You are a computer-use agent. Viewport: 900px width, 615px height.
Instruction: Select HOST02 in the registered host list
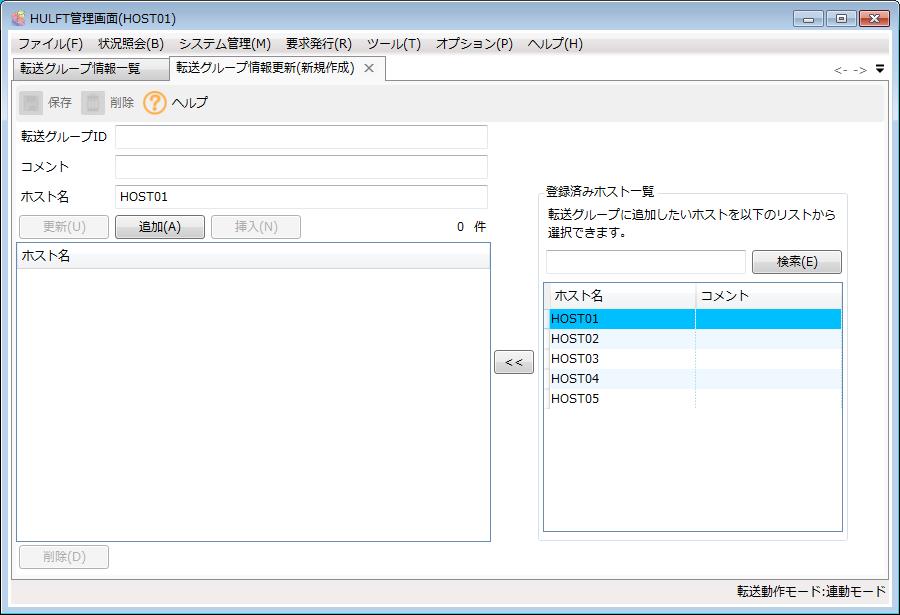(x=695, y=339)
